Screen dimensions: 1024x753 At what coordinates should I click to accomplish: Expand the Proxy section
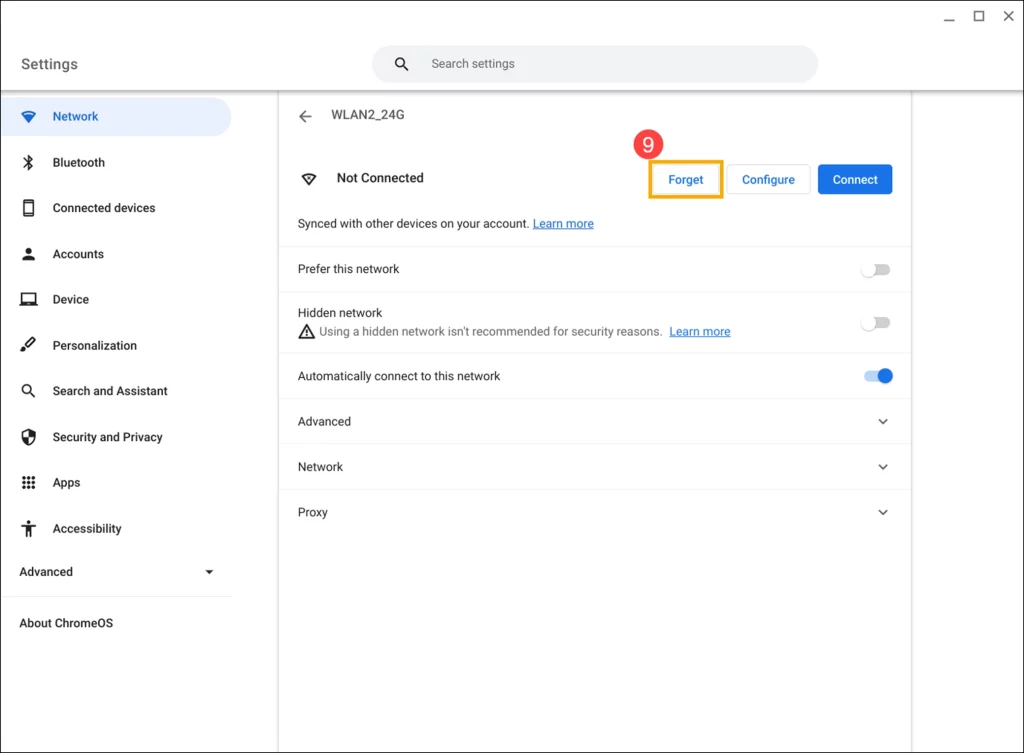[x=883, y=512]
